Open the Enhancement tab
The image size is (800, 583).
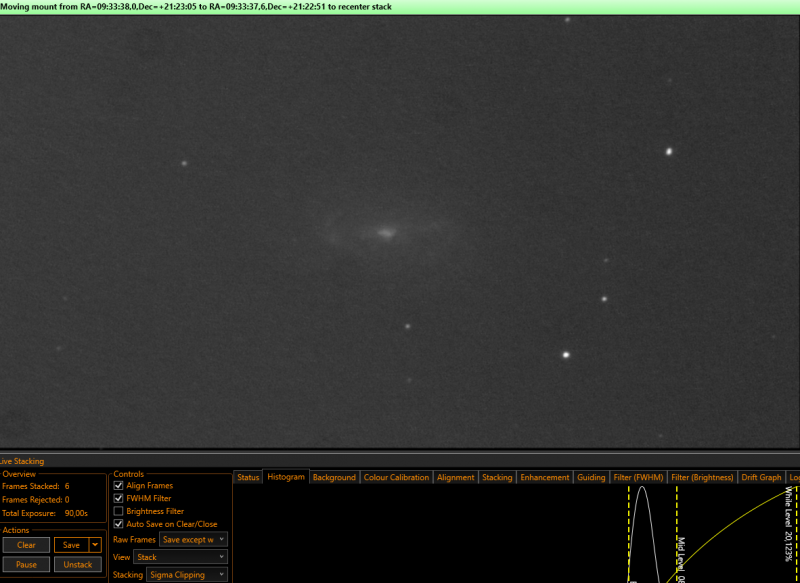point(544,477)
